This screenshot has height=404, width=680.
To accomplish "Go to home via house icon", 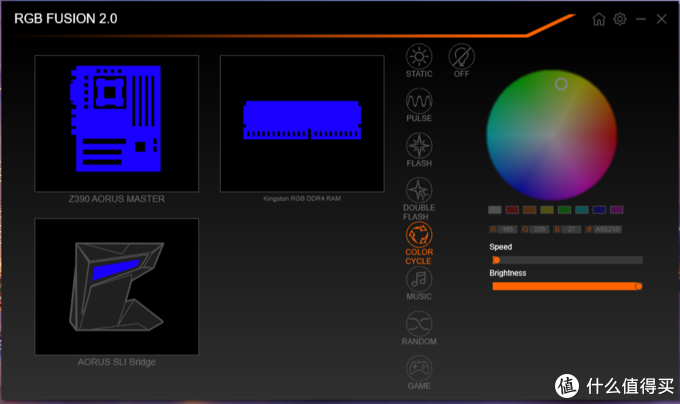I will [x=599, y=19].
